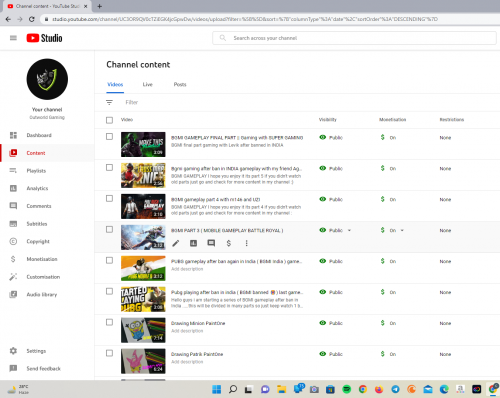Open taskbar Search
500x398 pixels.
pos(233,389)
